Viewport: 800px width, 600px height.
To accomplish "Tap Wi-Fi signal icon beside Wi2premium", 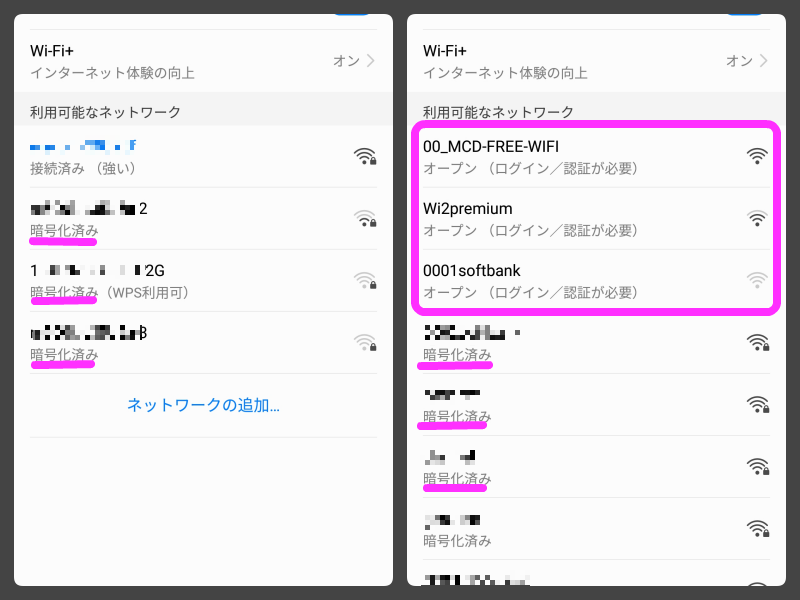I will pyautogui.click(x=757, y=218).
